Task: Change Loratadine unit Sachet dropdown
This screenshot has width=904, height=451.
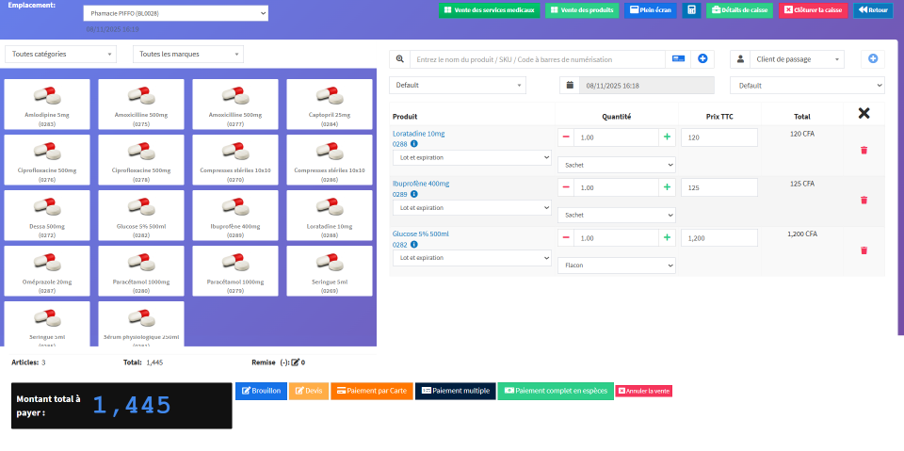Action: click(616, 165)
